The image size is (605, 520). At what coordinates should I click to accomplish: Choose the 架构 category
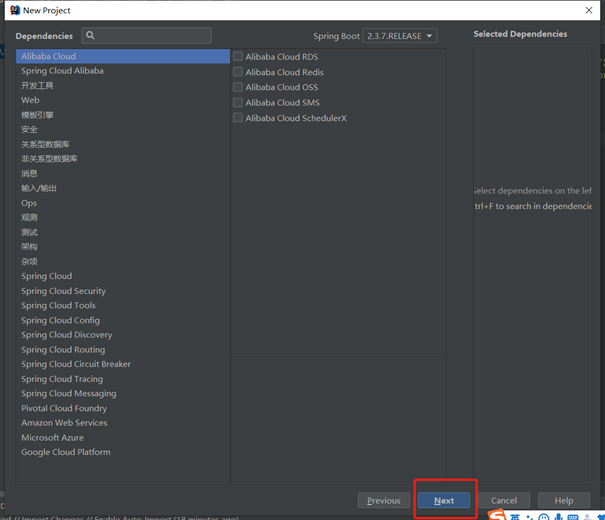pos(123,247)
